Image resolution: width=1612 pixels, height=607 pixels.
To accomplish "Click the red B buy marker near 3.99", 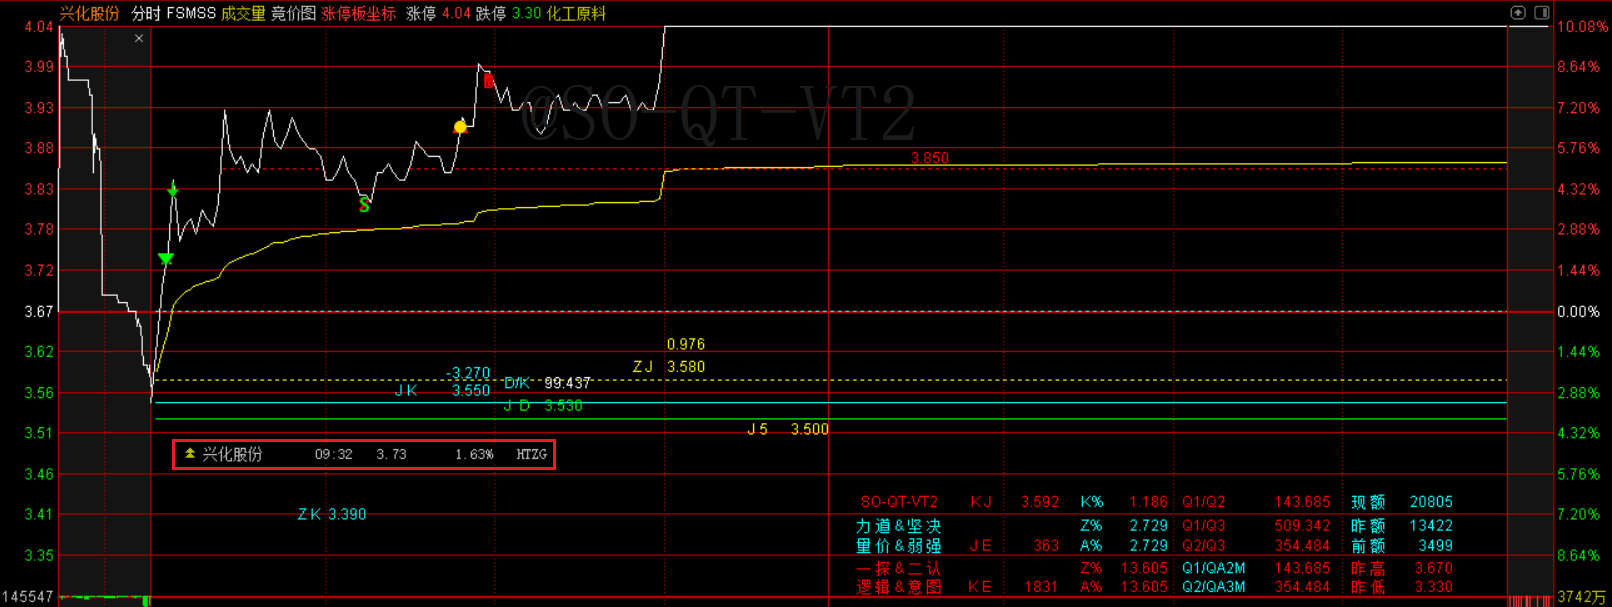I will pyautogui.click(x=489, y=81).
